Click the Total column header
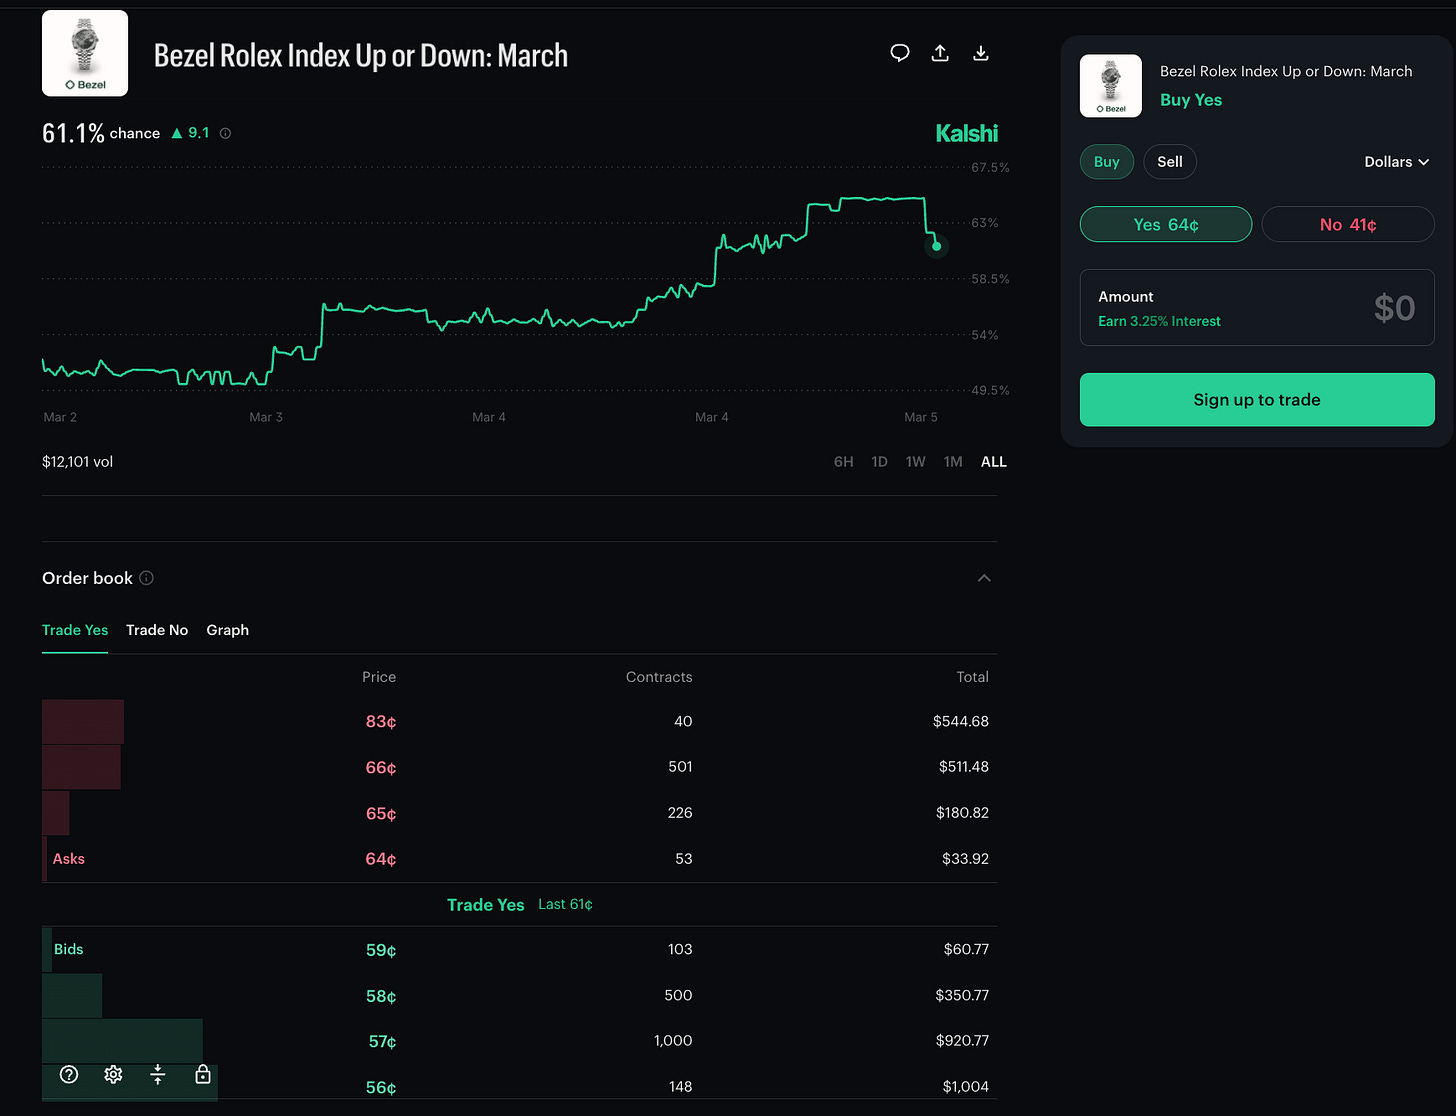 click(x=972, y=677)
